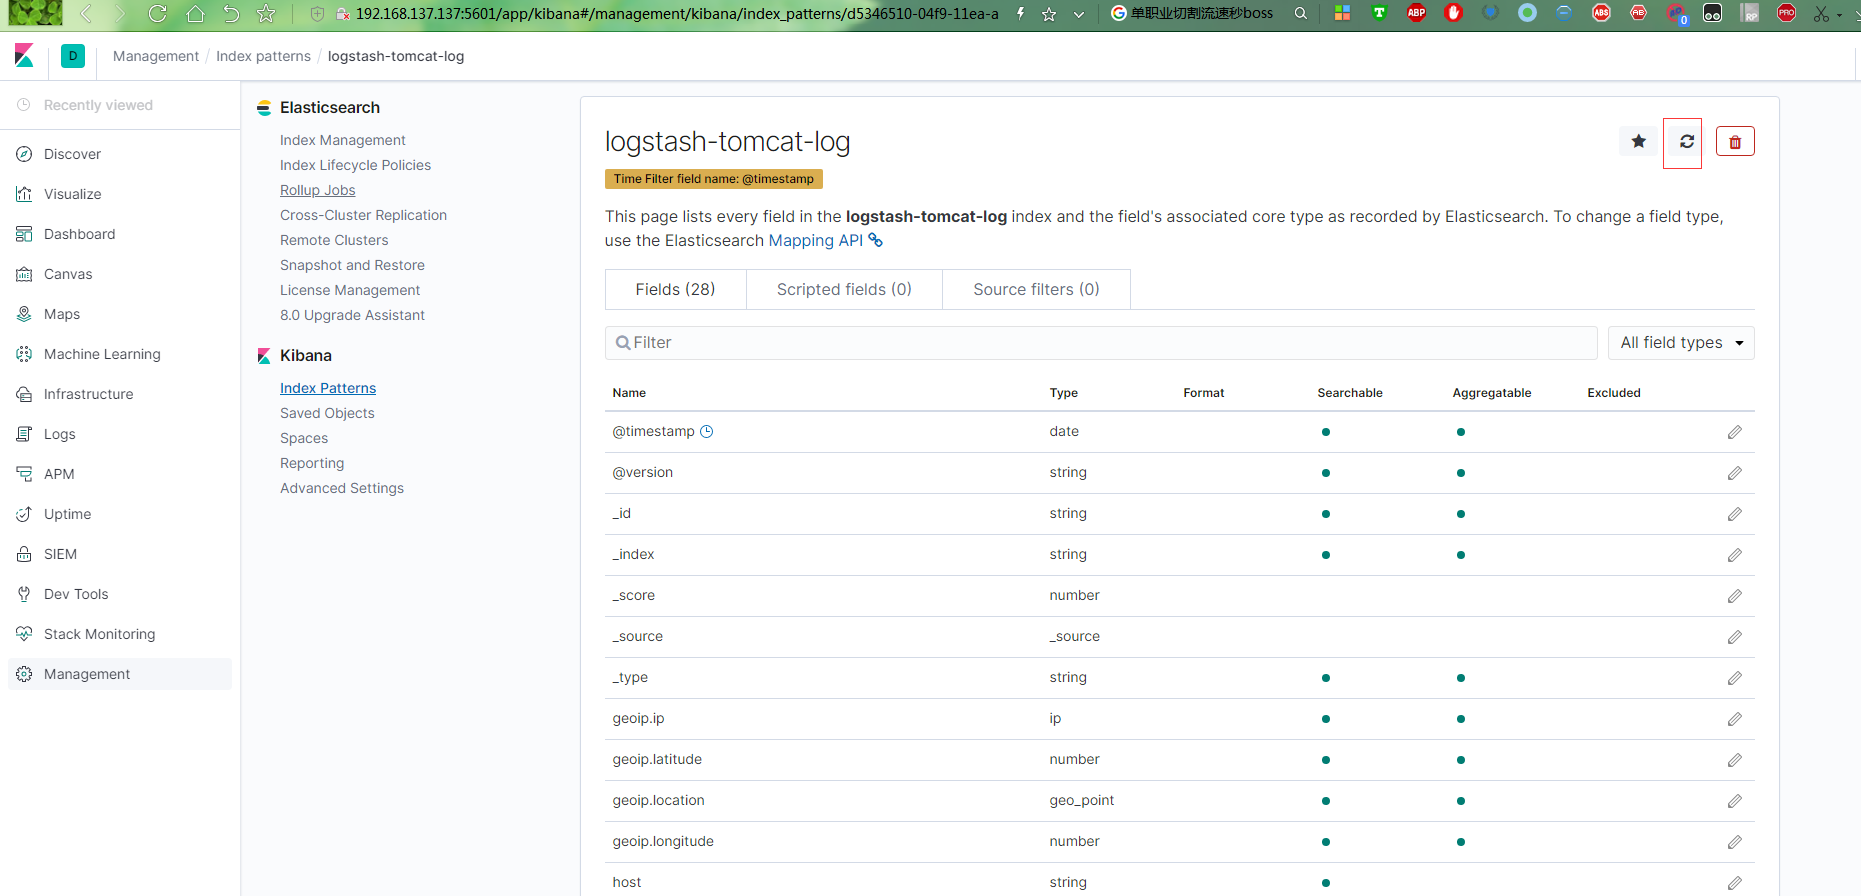Viewport: 1861px width, 896px height.
Task: Open Index Patterns under Kibana
Action: pyautogui.click(x=328, y=388)
